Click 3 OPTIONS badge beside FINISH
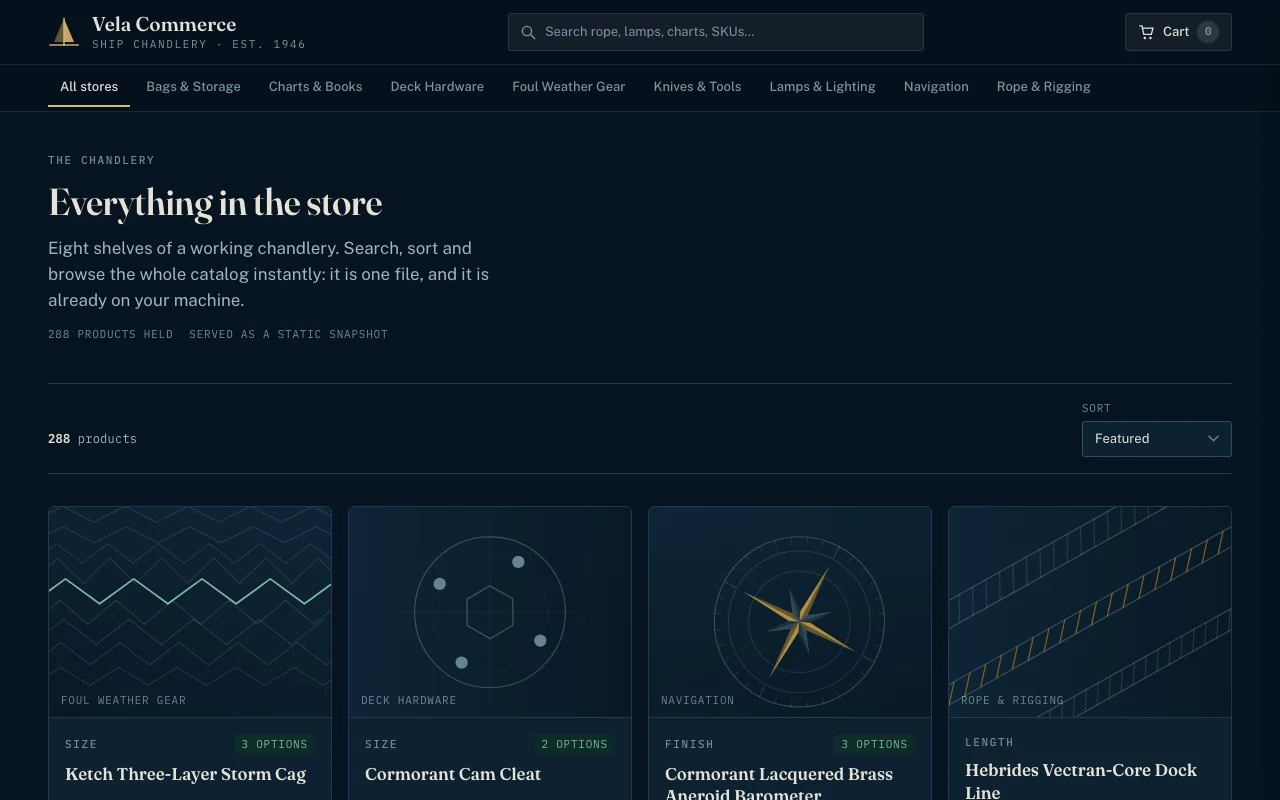 point(875,744)
